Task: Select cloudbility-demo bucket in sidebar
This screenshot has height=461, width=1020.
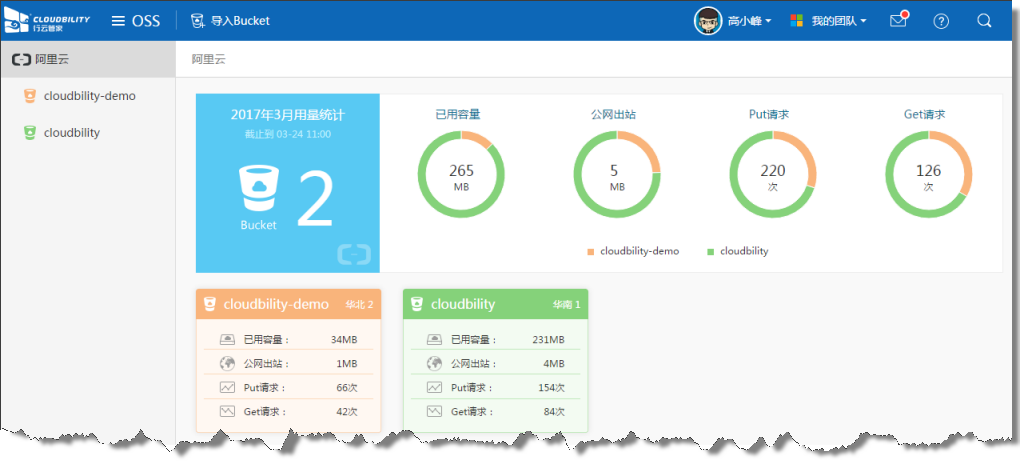Action: [x=89, y=96]
